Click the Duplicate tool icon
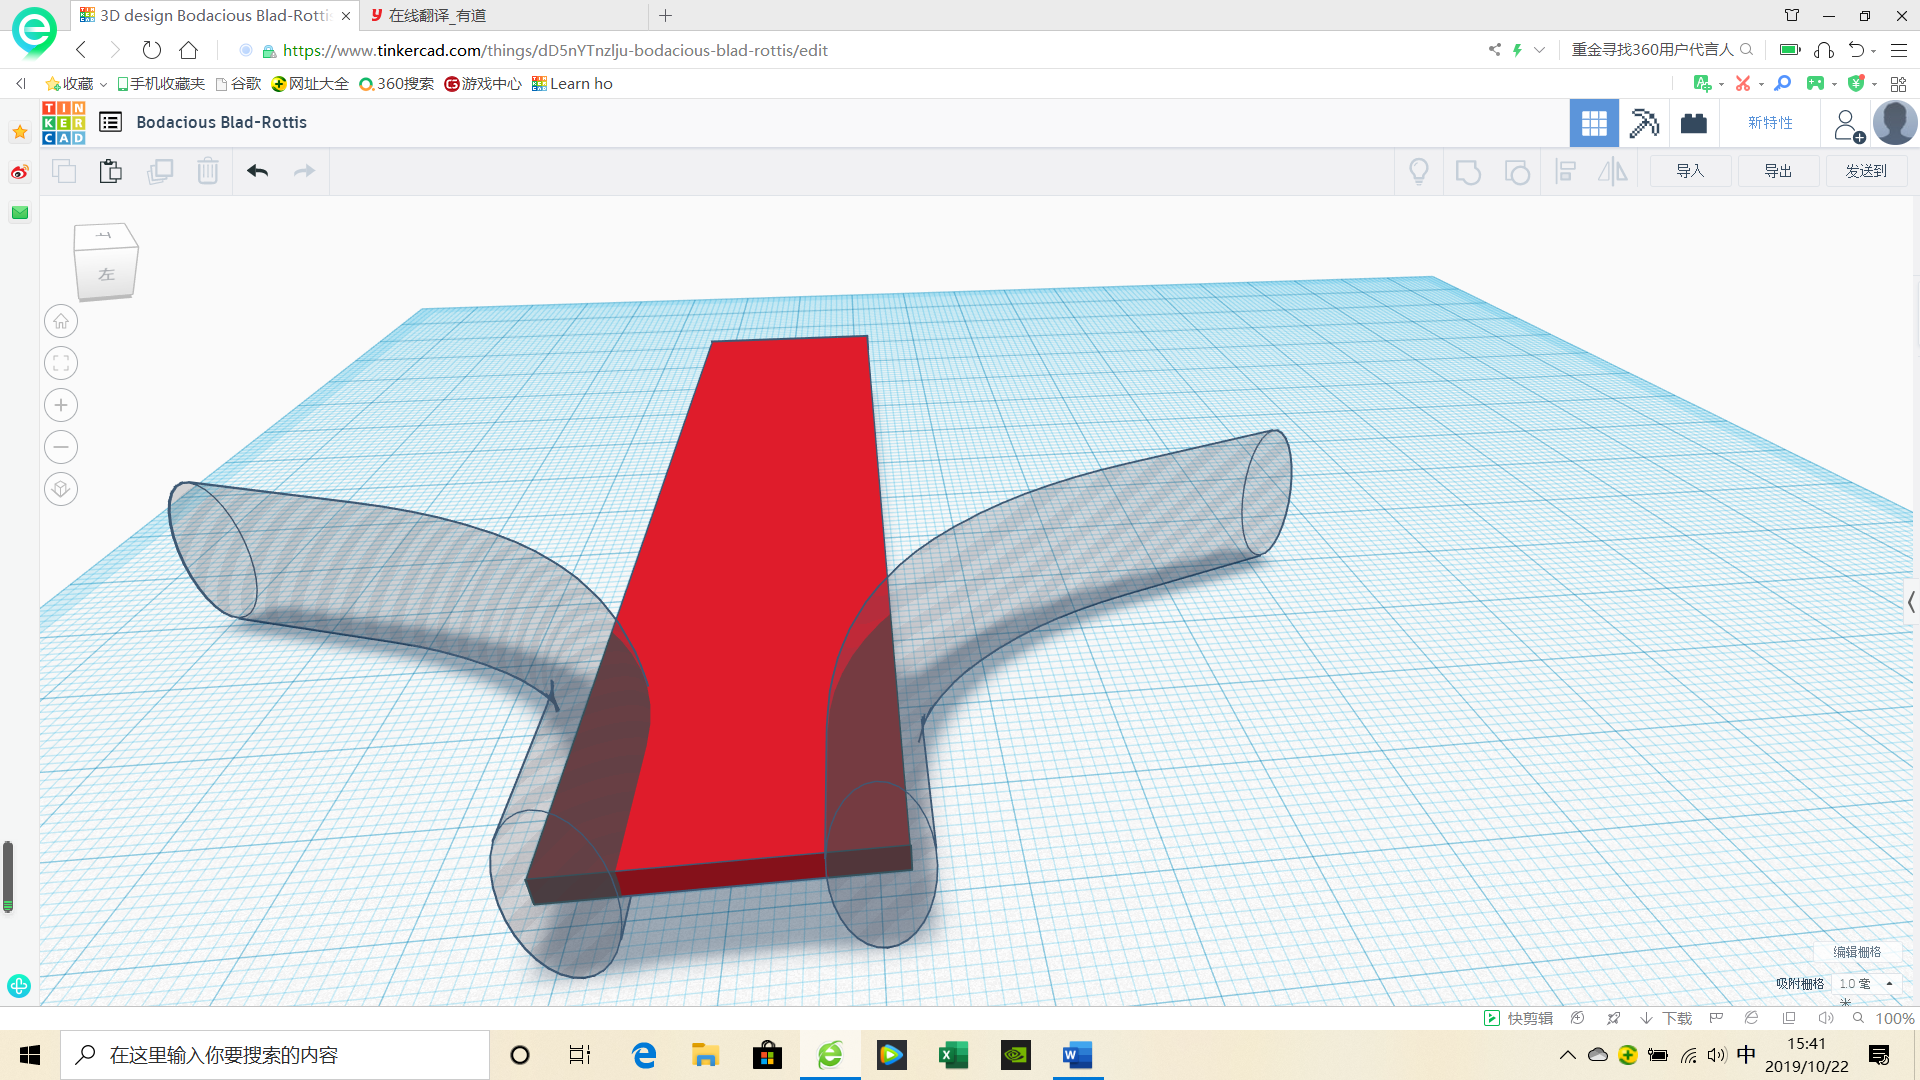Image resolution: width=1920 pixels, height=1080 pixels. 160,171
